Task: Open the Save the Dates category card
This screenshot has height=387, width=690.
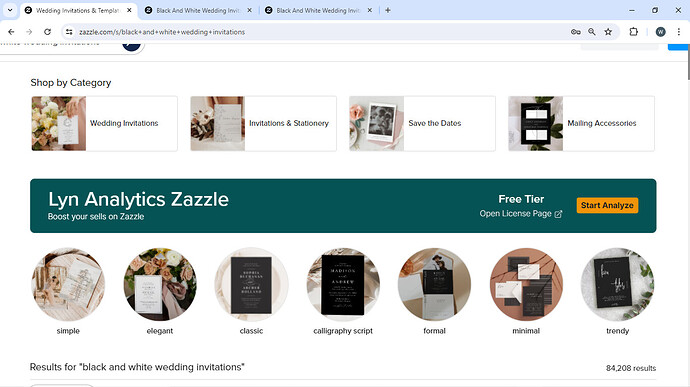Action: click(422, 123)
